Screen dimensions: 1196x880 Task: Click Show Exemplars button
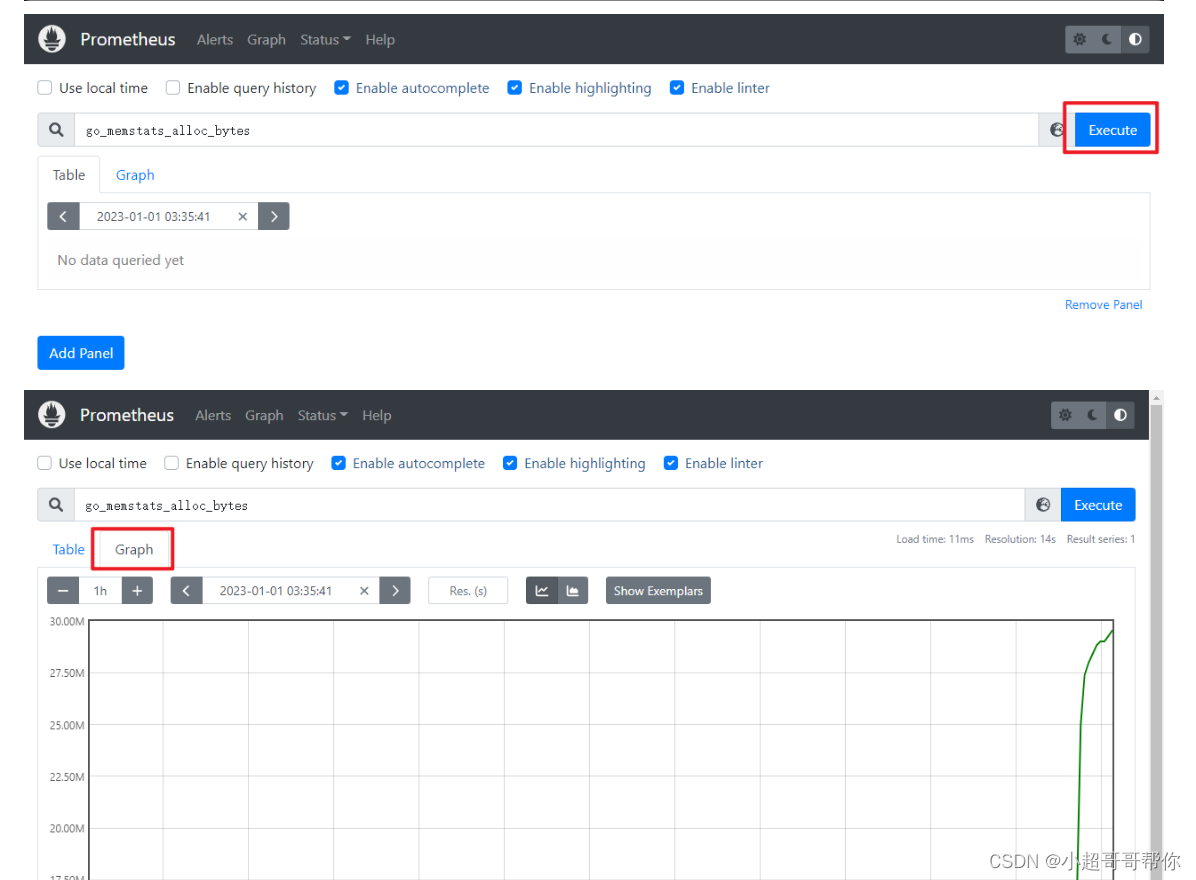click(x=658, y=591)
